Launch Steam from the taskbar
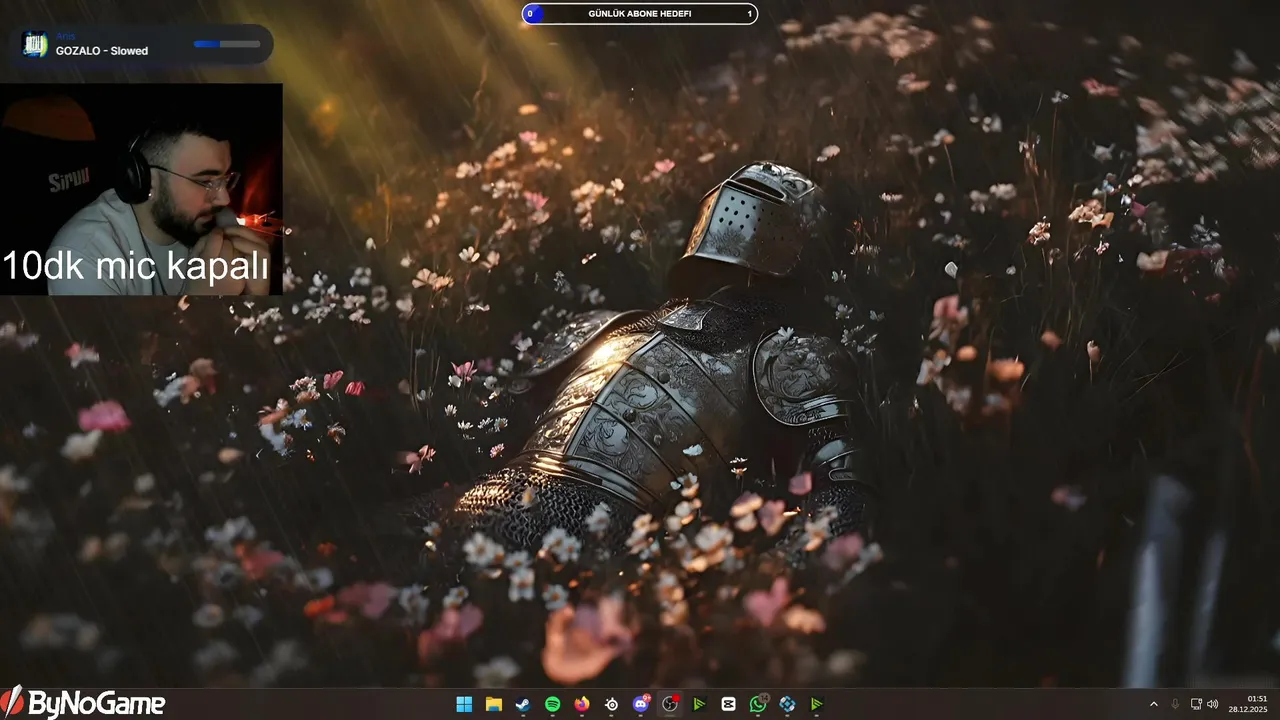The image size is (1280, 720). [x=523, y=704]
